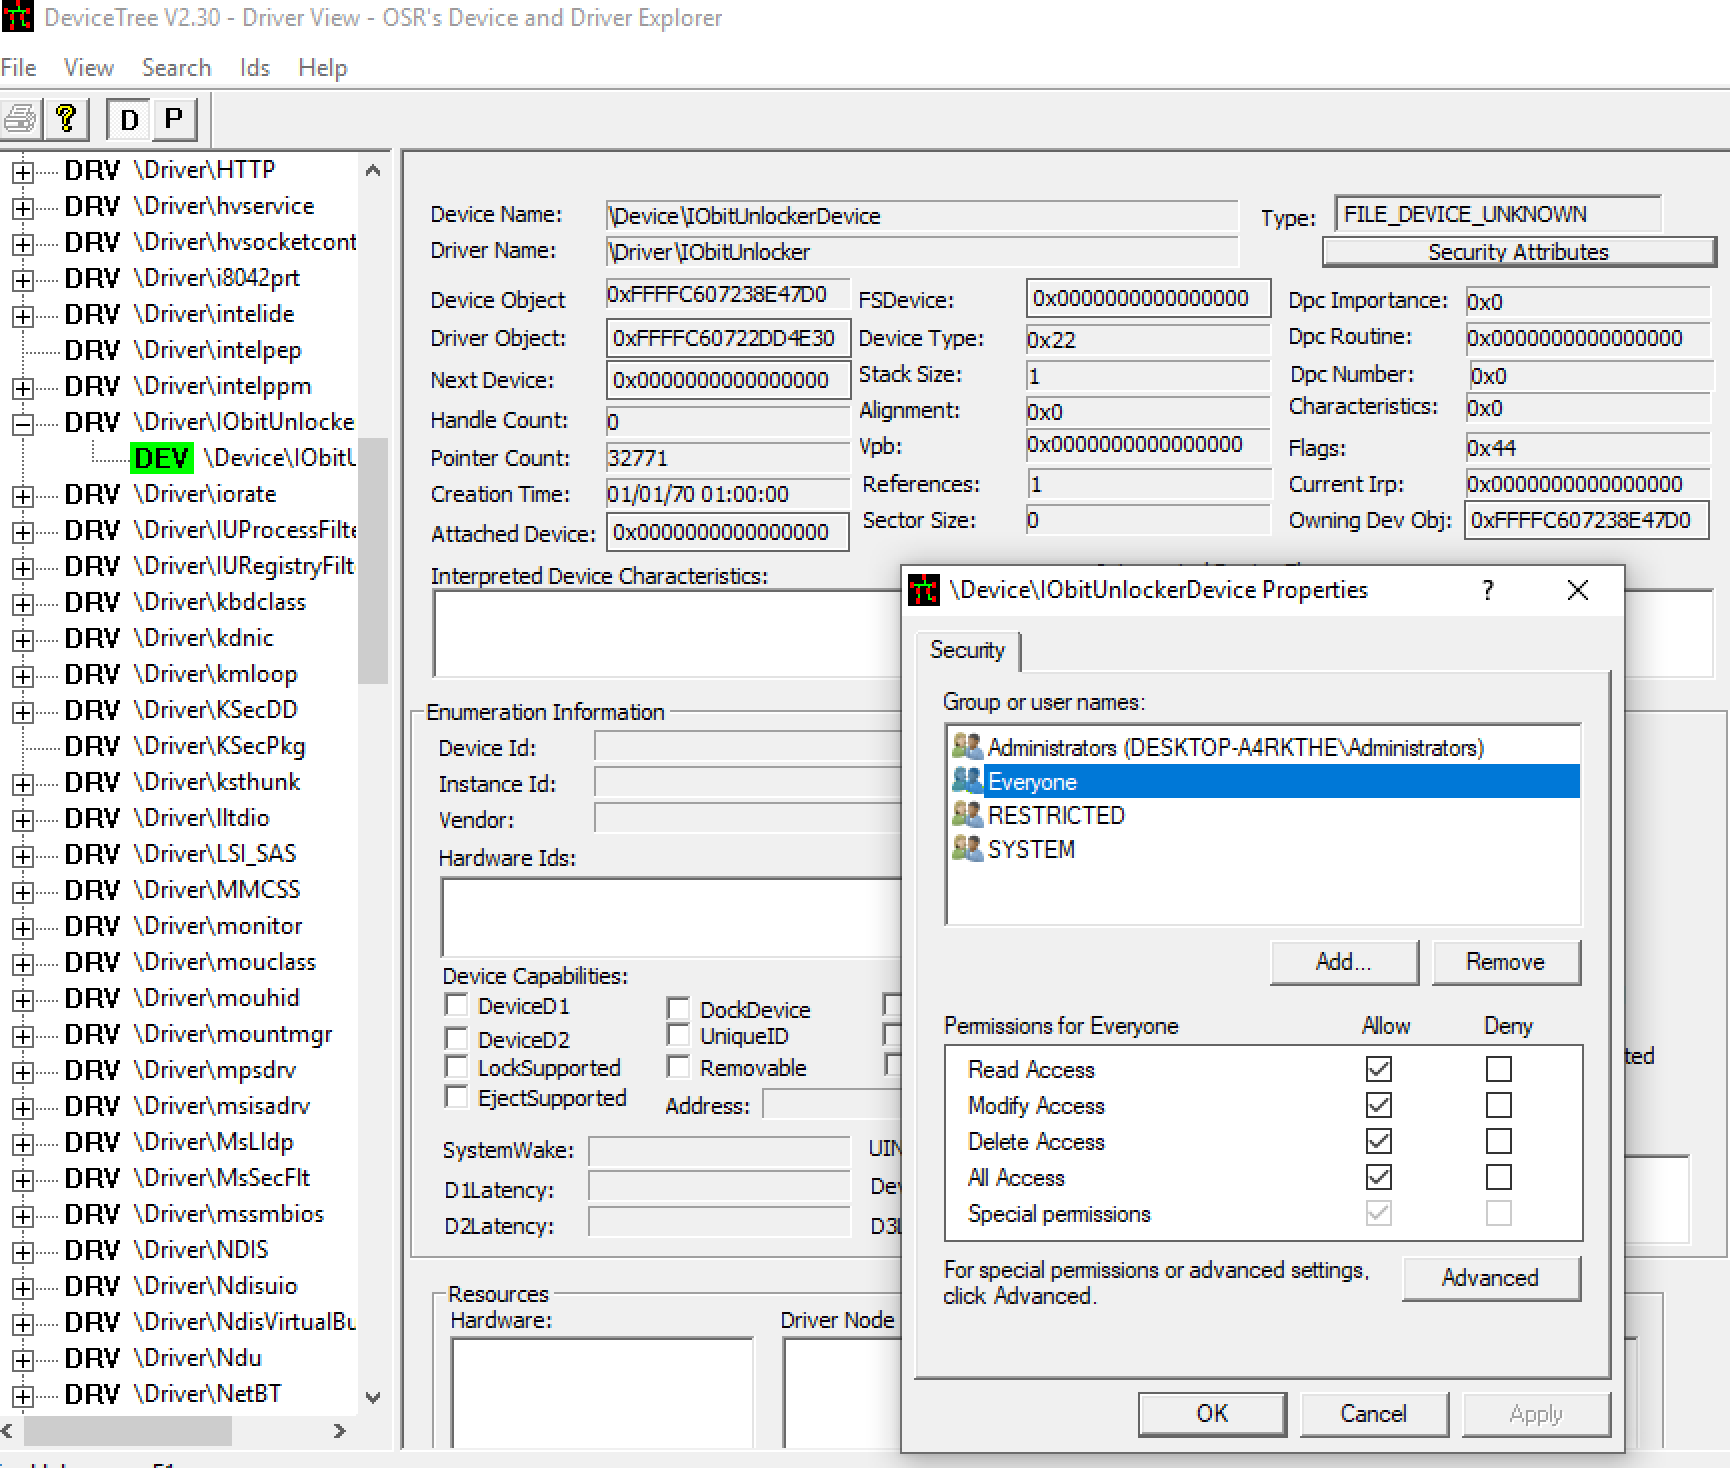Select Administrators group entry
The image size is (1730, 1468).
coord(1262,748)
